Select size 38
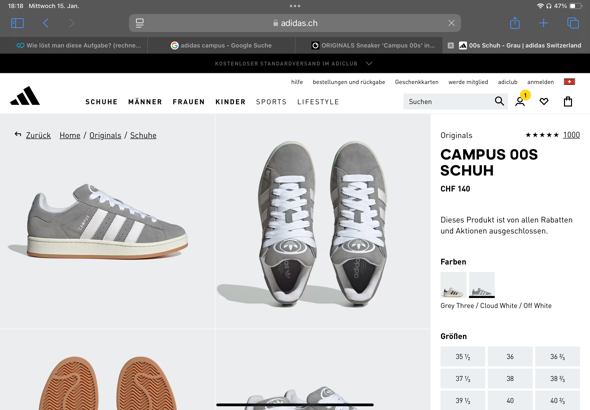The width and height of the screenshot is (590, 410). pos(510,378)
